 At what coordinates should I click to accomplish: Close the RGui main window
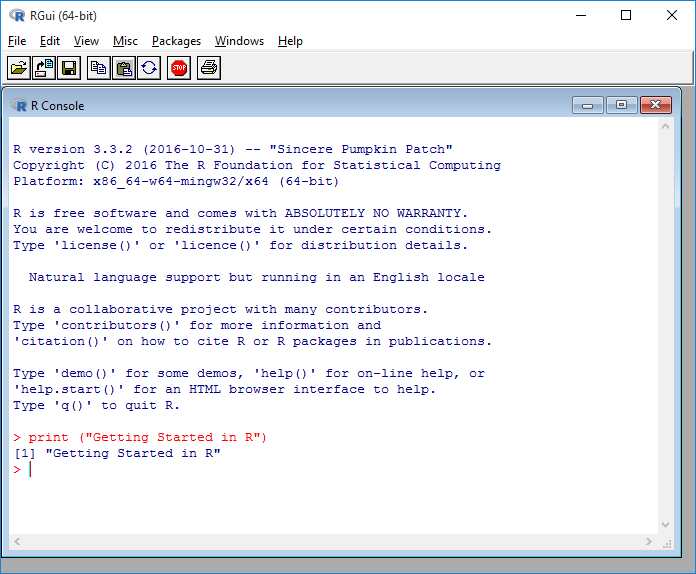(x=672, y=16)
